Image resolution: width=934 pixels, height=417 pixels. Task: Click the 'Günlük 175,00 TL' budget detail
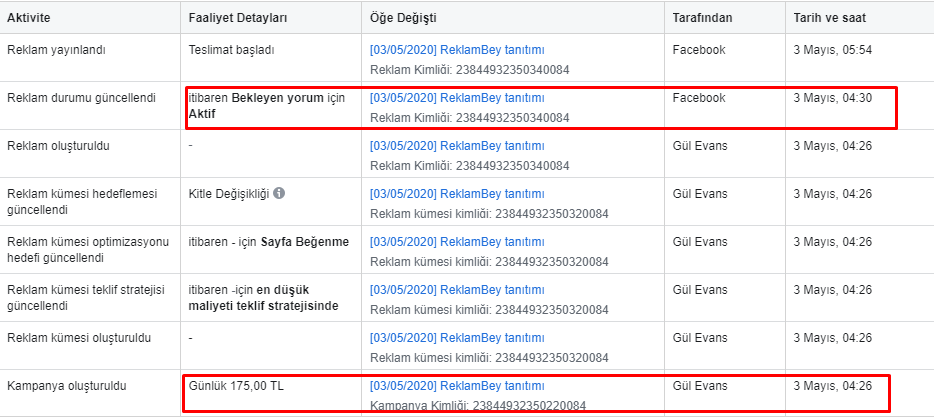(236, 386)
